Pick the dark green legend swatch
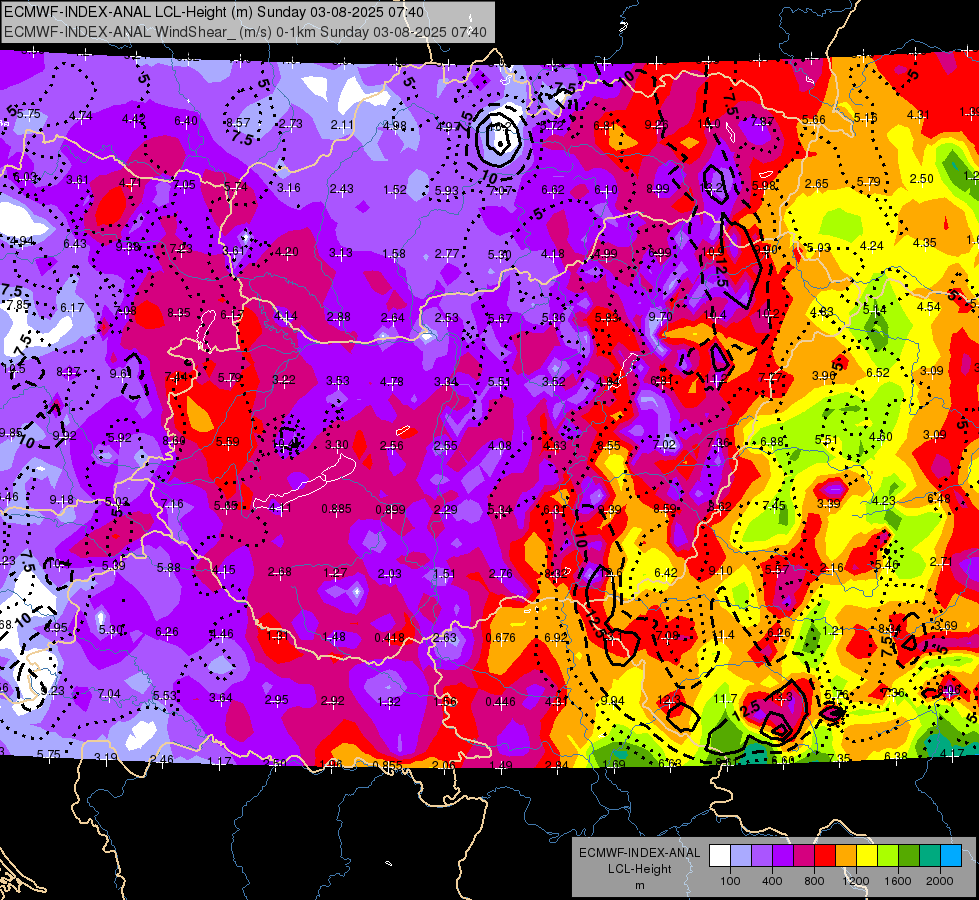This screenshot has height=900, width=979. pyautogui.click(x=909, y=856)
